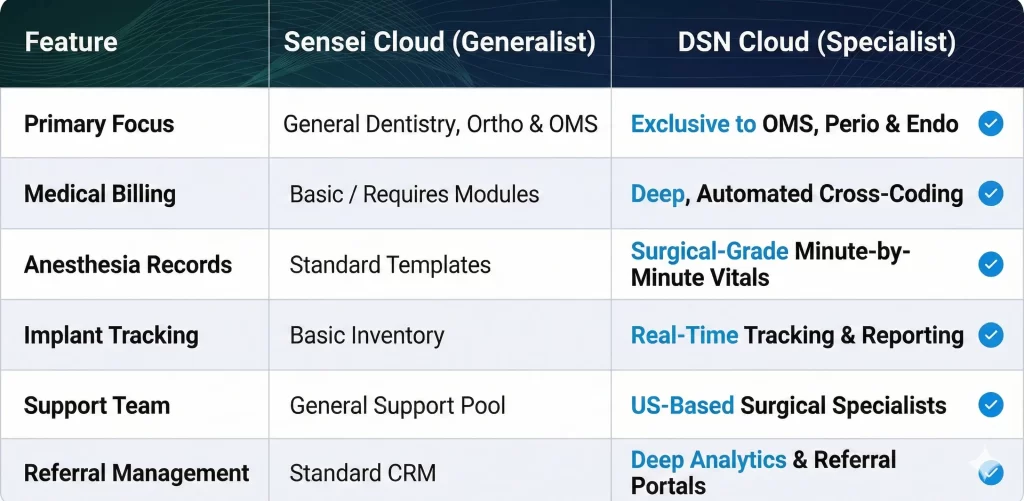Select the Feature column header
This screenshot has width=1024, height=501.
(71, 43)
